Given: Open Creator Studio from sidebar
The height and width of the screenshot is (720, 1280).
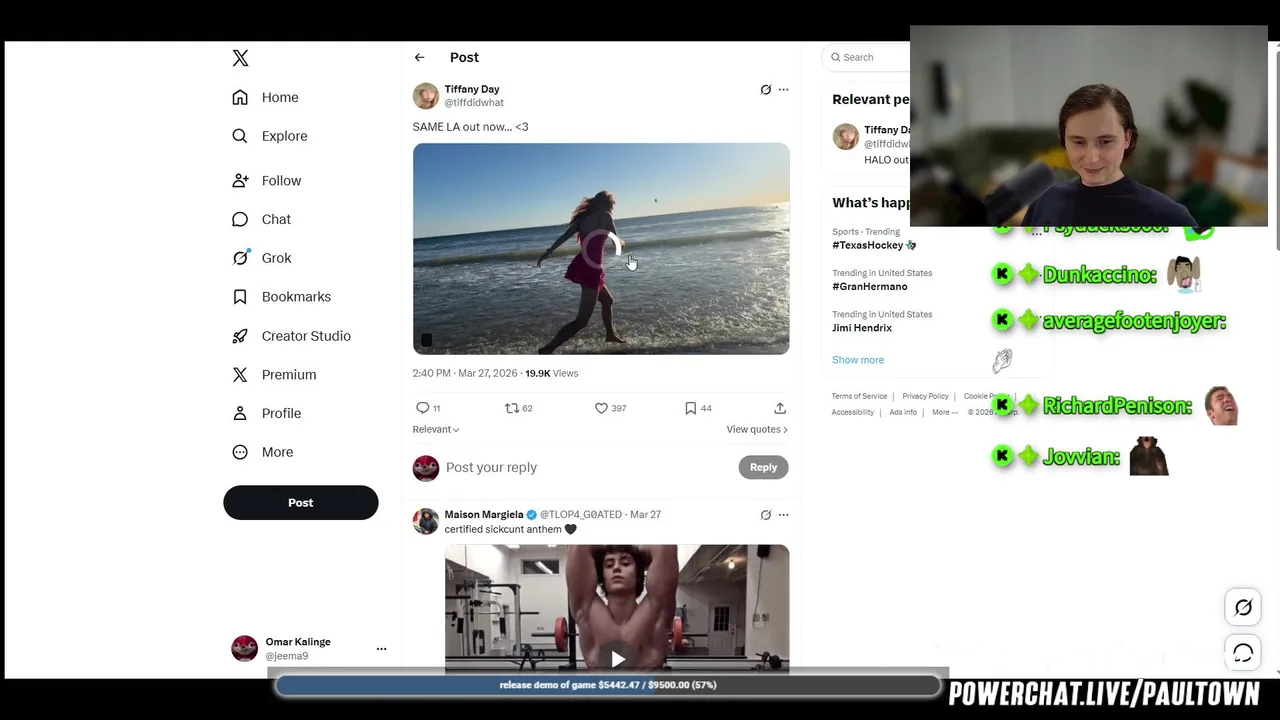Looking at the screenshot, I should pyautogui.click(x=291, y=336).
